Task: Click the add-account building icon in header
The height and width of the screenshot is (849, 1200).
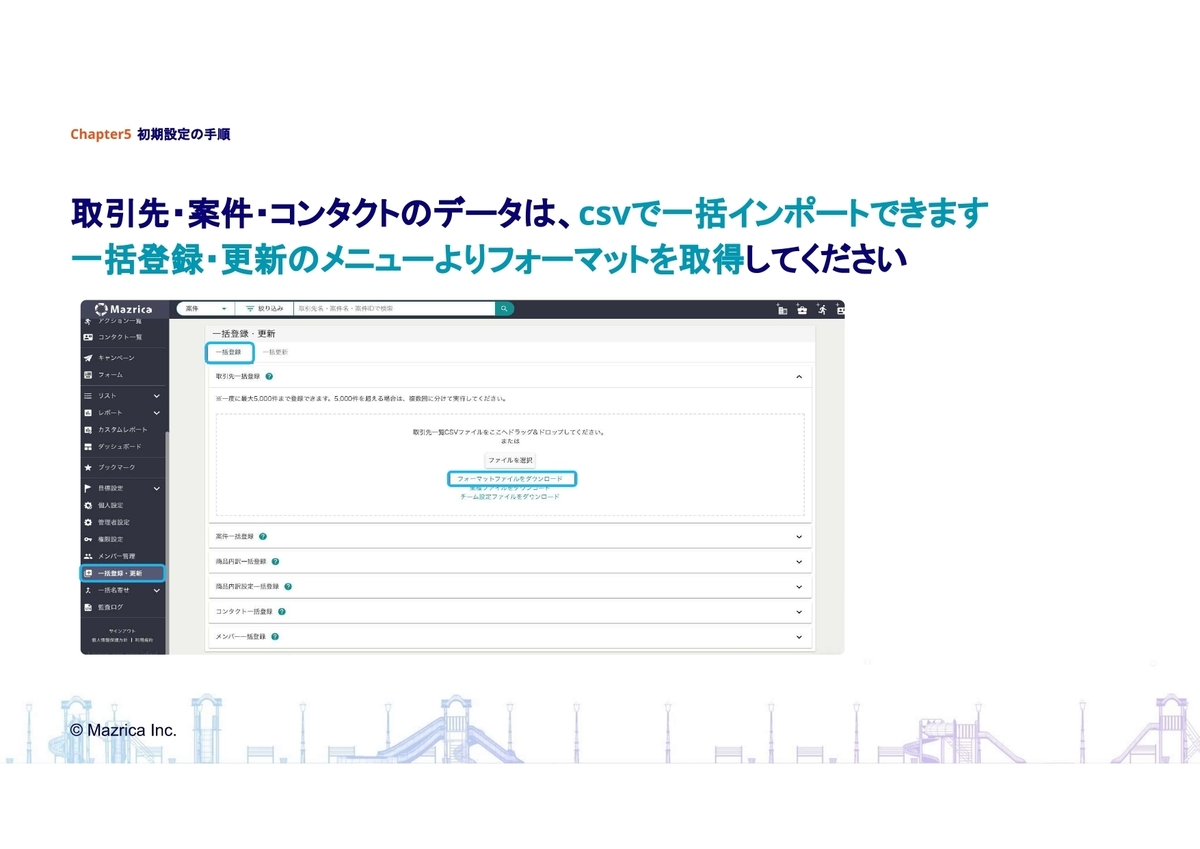Action: click(x=782, y=310)
